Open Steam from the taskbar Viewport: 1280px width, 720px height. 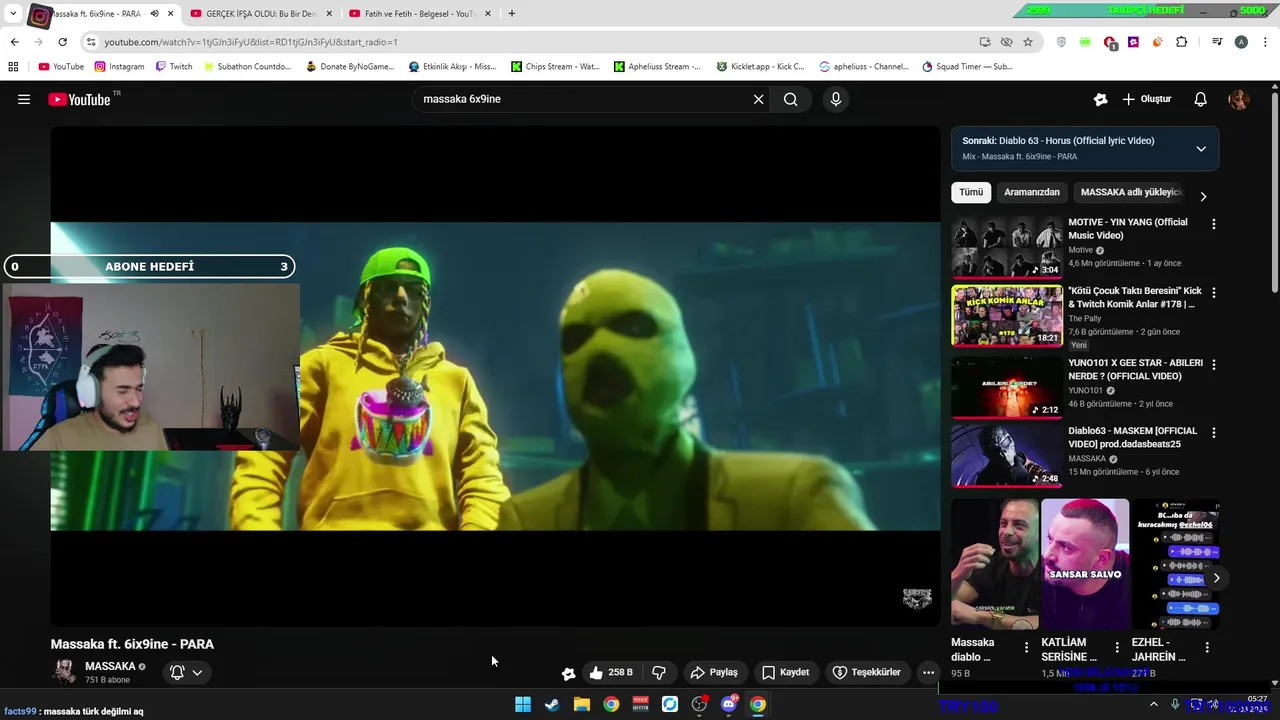click(x=552, y=704)
